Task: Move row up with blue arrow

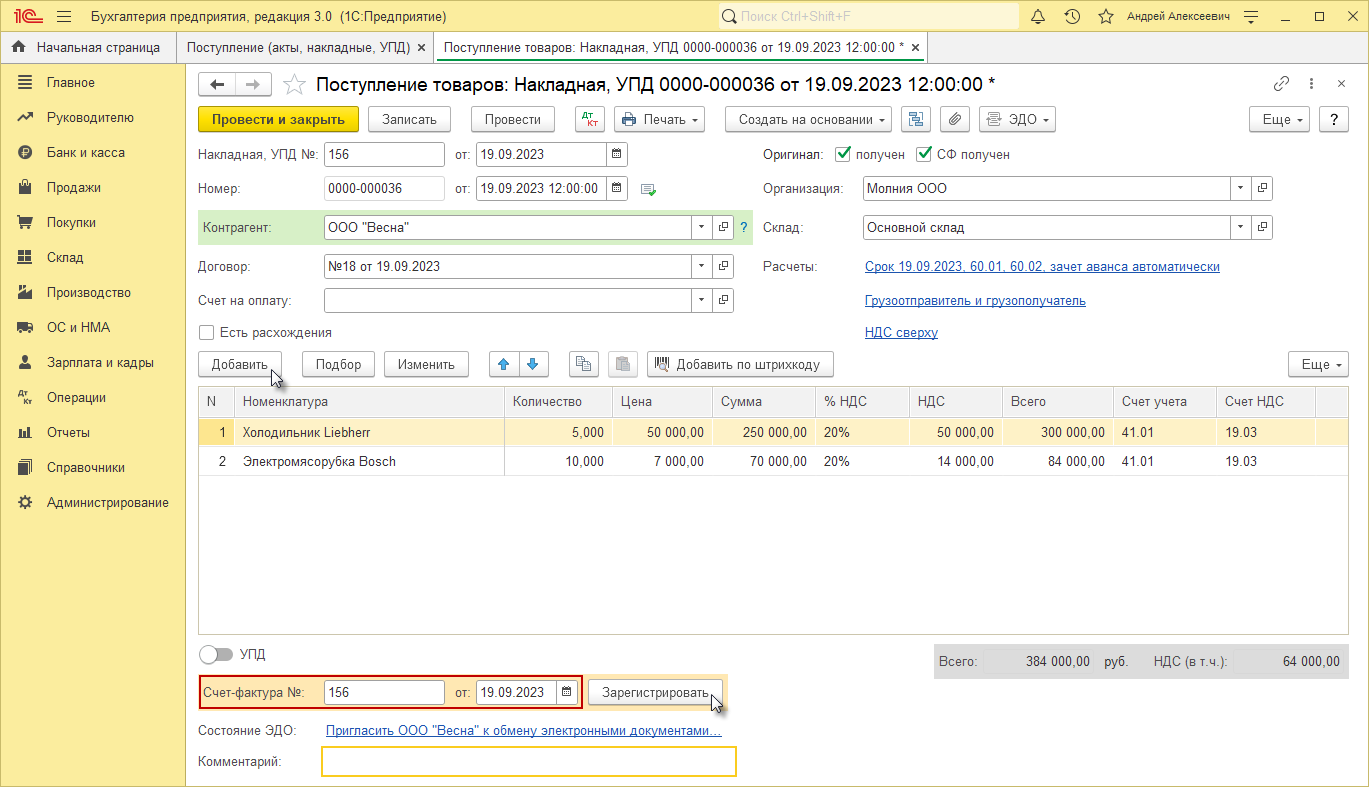Action: [504, 364]
